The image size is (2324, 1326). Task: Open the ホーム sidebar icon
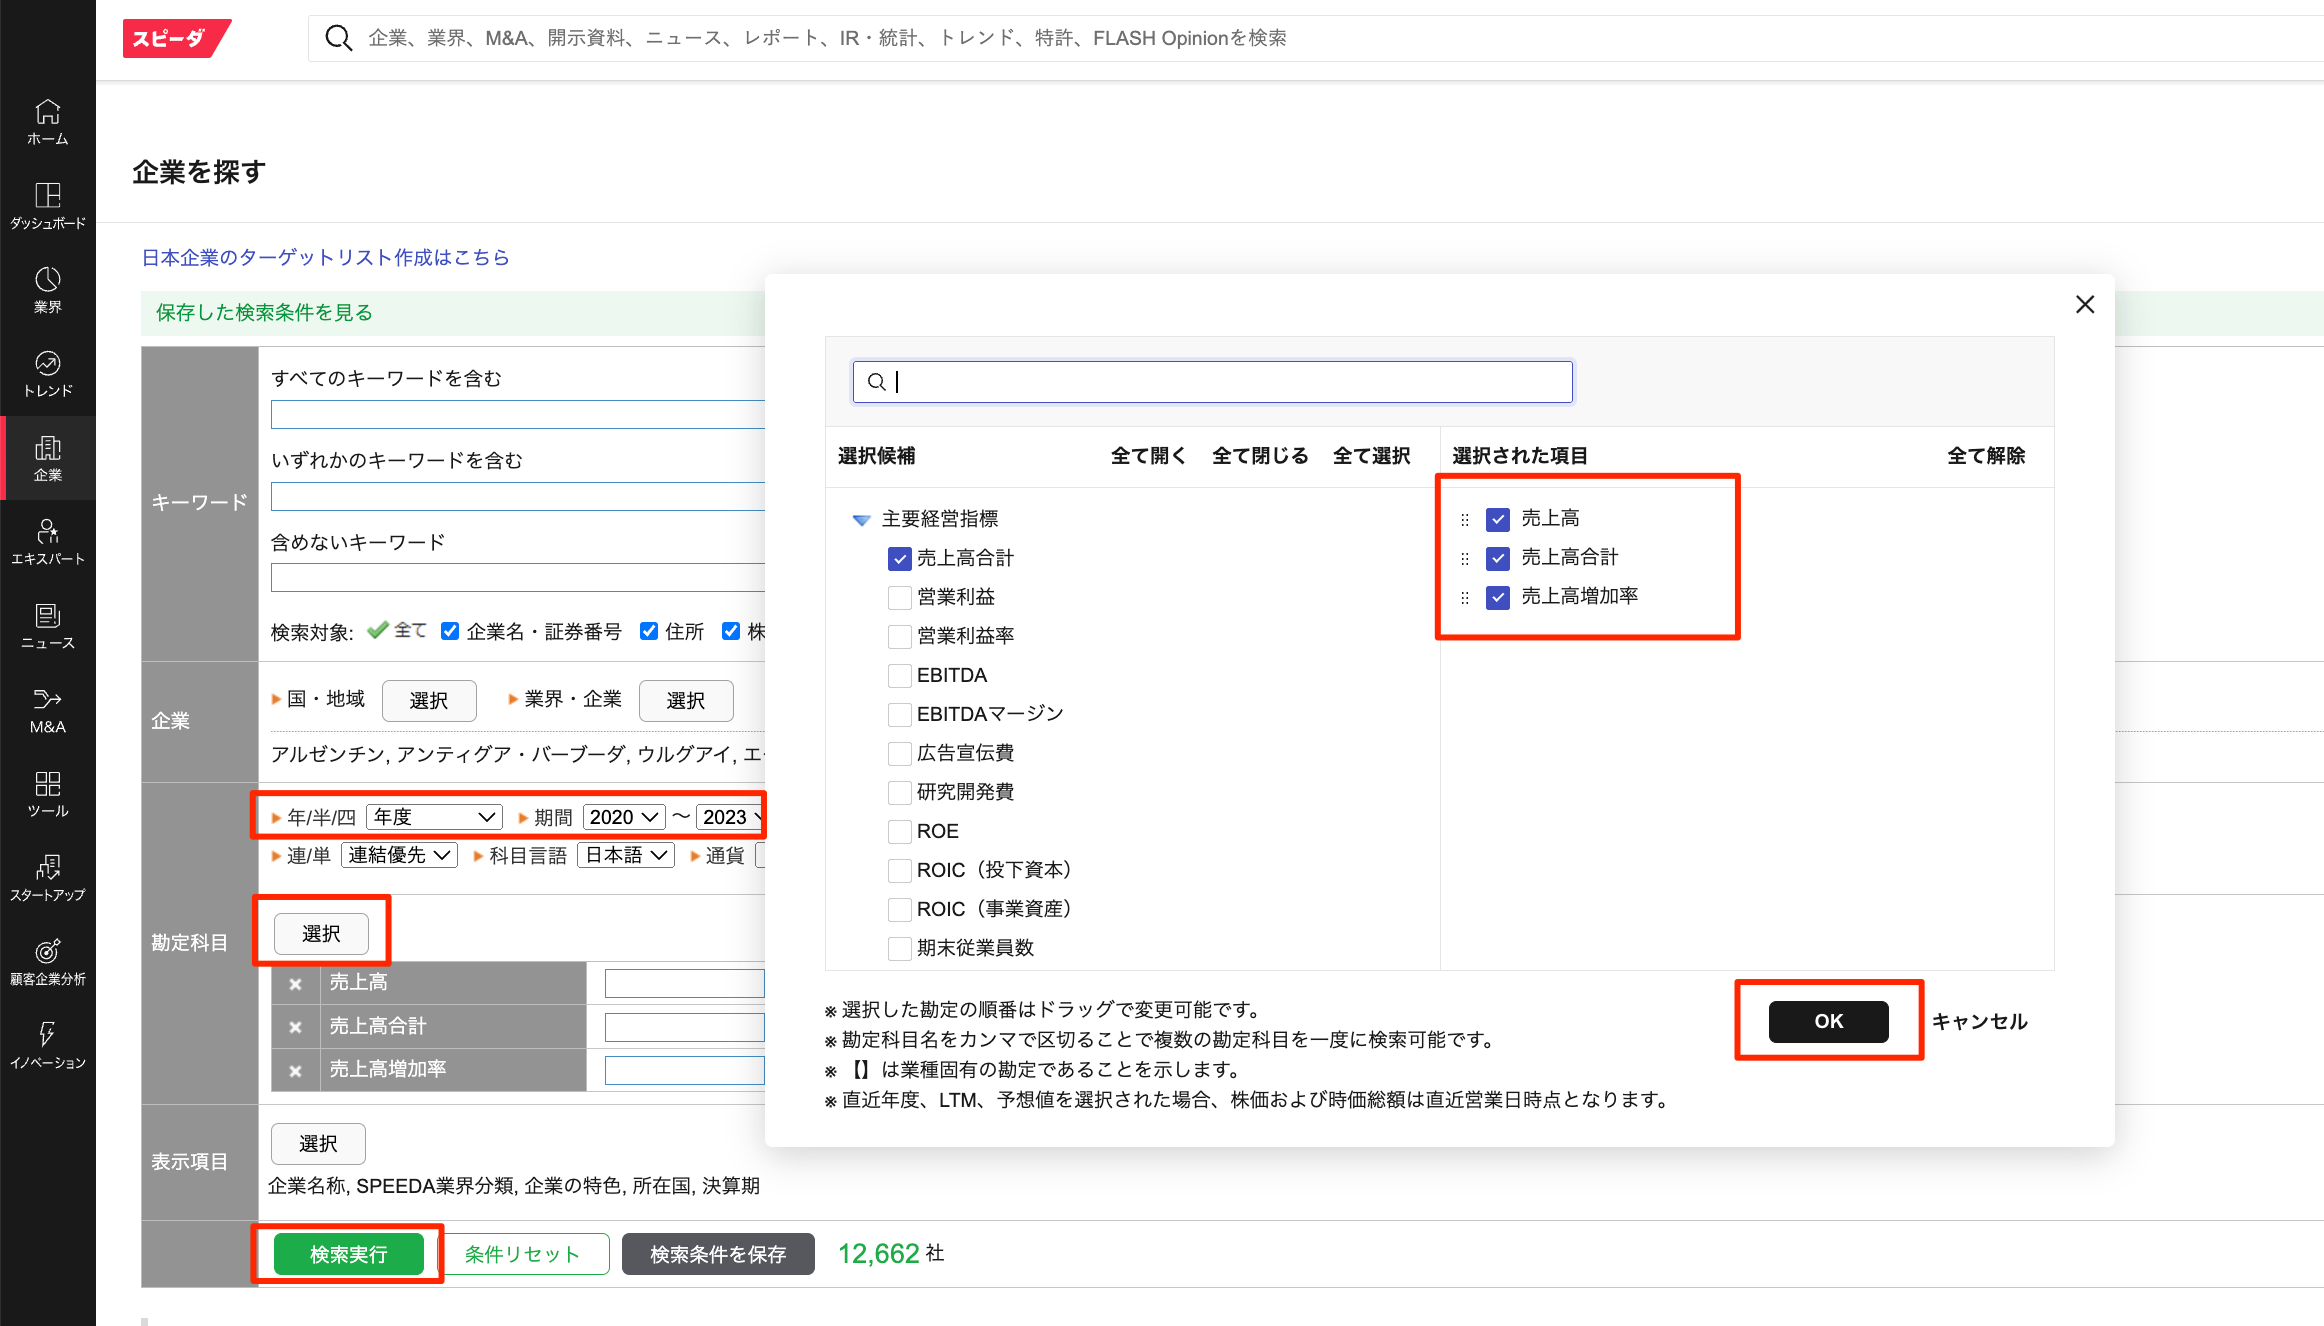(47, 121)
